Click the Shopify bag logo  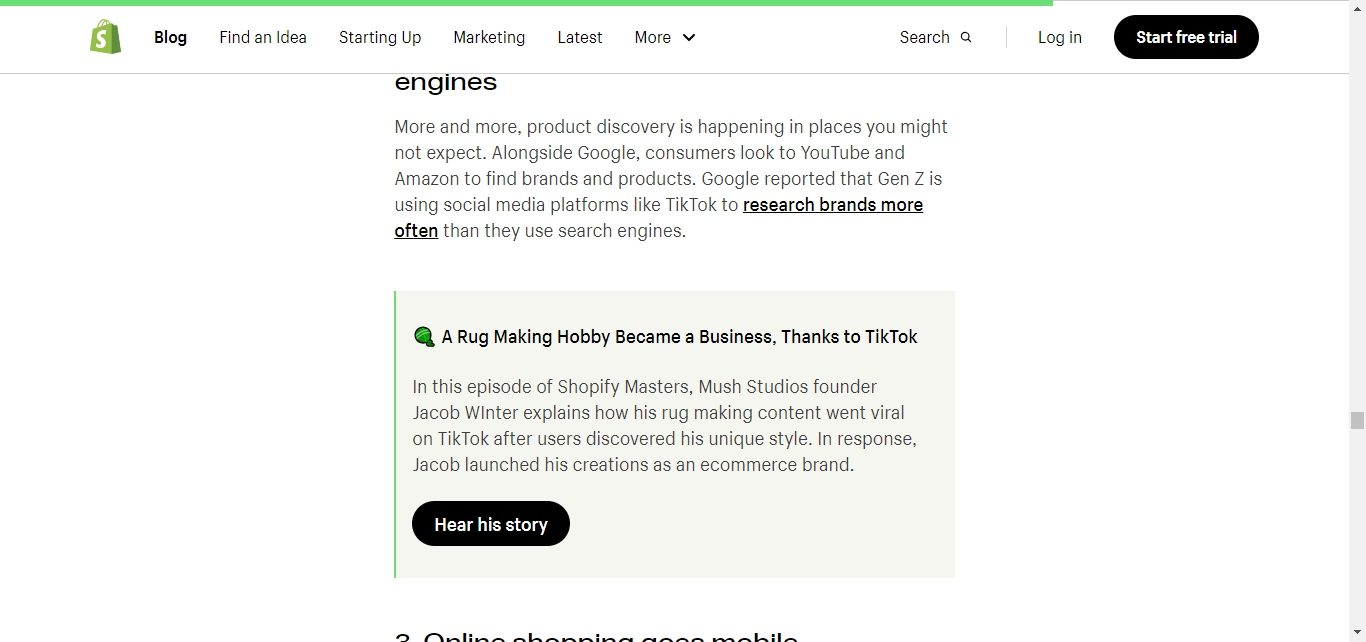click(x=105, y=37)
